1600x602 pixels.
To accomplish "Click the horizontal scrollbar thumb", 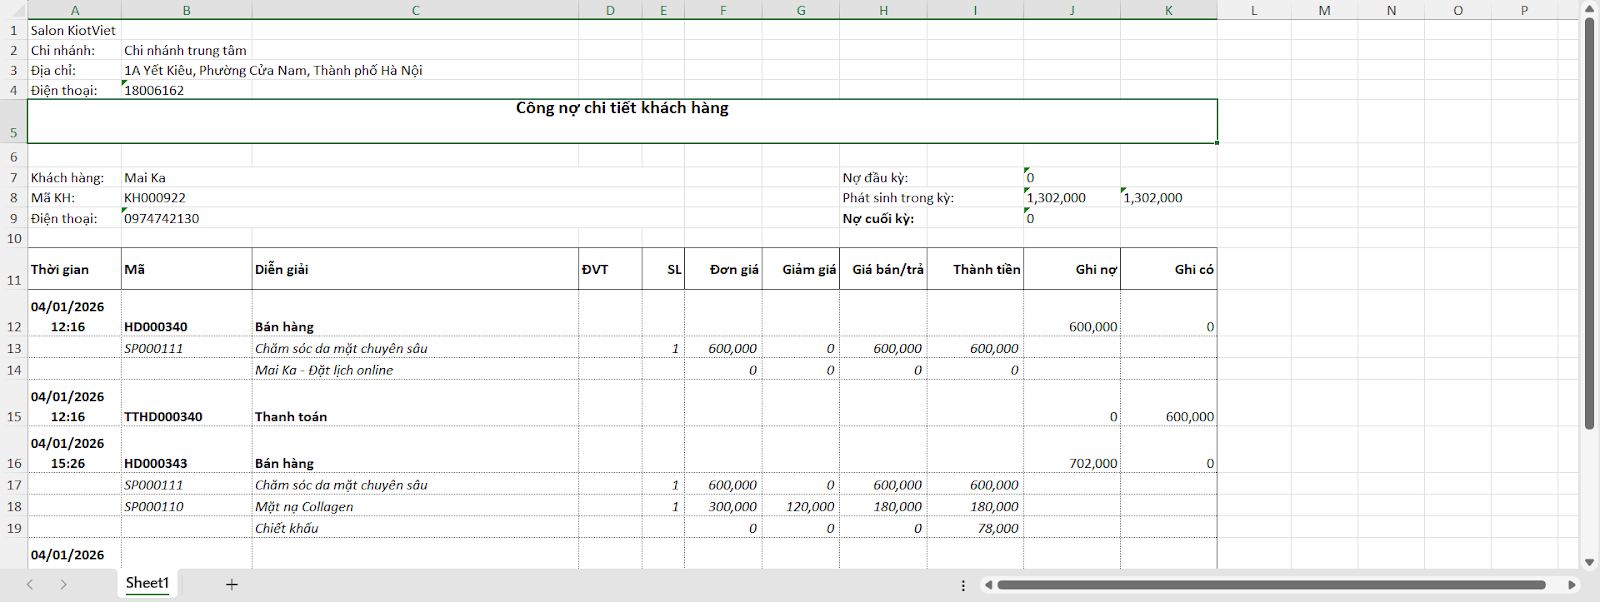I will 1271,585.
